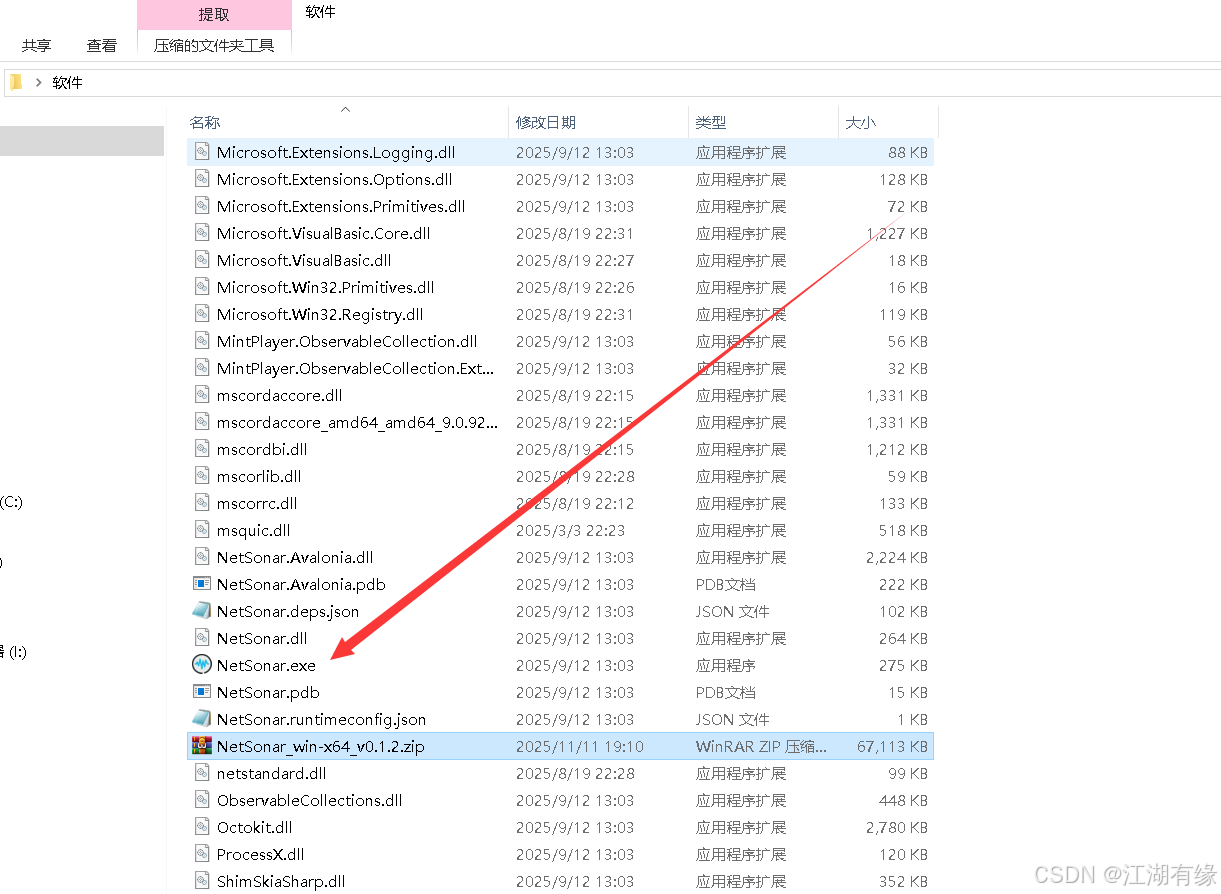This screenshot has height=894, width=1221.
Task: Open the 提取 ribbon tab
Action: click(x=214, y=14)
